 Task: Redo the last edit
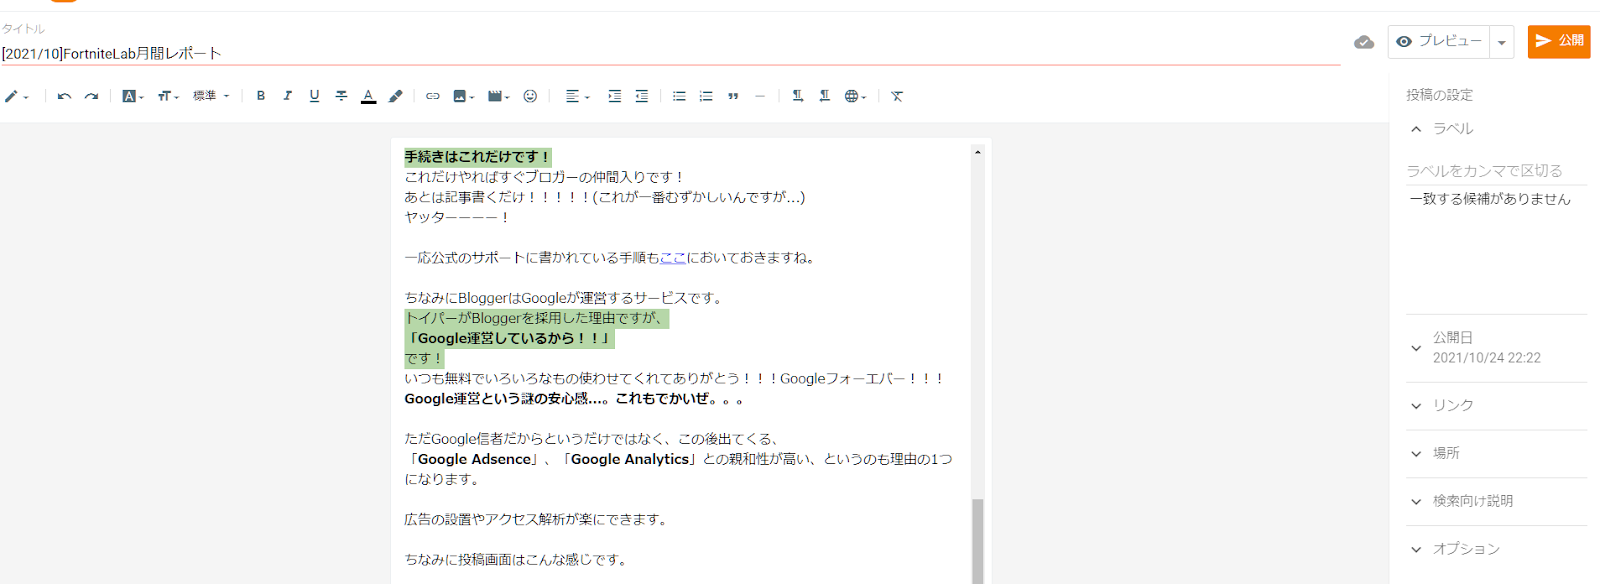91,96
